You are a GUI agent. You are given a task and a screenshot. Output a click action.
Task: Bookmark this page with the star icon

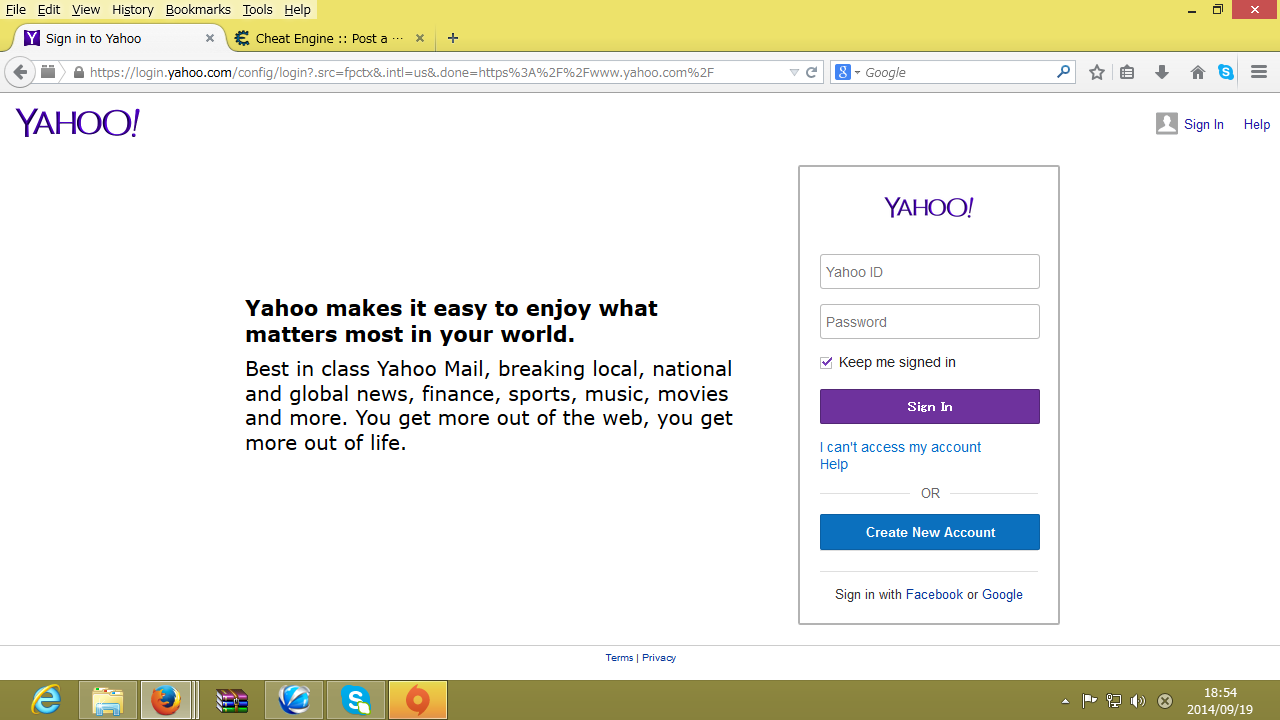point(1097,72)
